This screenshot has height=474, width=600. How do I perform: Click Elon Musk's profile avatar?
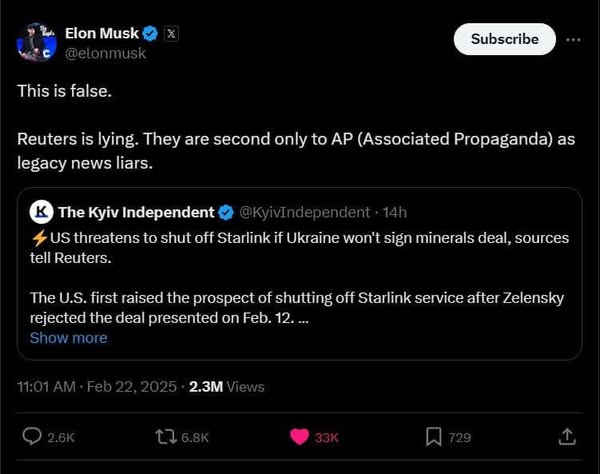pyautogui.click(x=36, y=41)
